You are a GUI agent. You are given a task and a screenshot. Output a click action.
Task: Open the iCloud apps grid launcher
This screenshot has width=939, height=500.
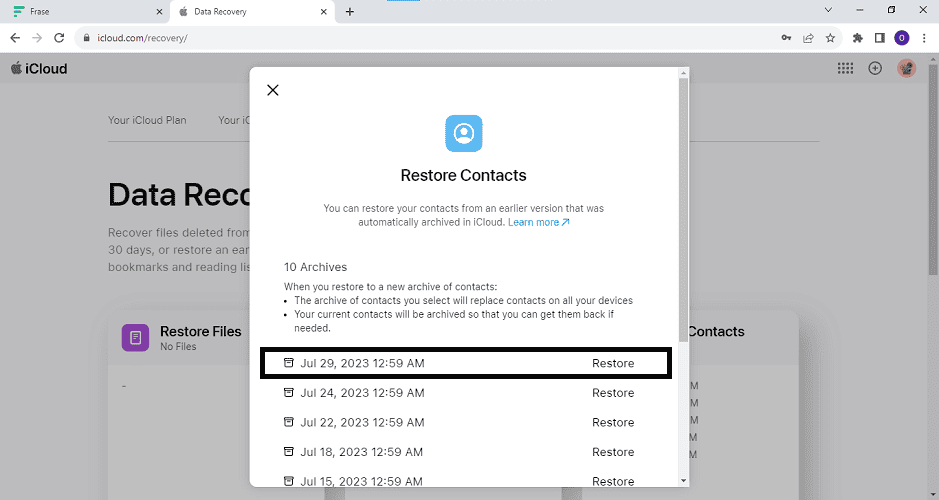point(845,69)
